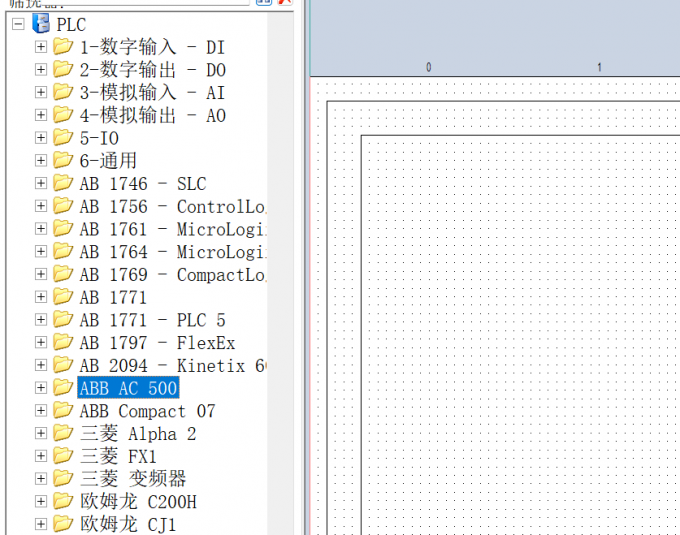The height and width of the screenshot is (535, 680).
Task: Click the ABB AC 500 folder icon
Action: [63, 387]
